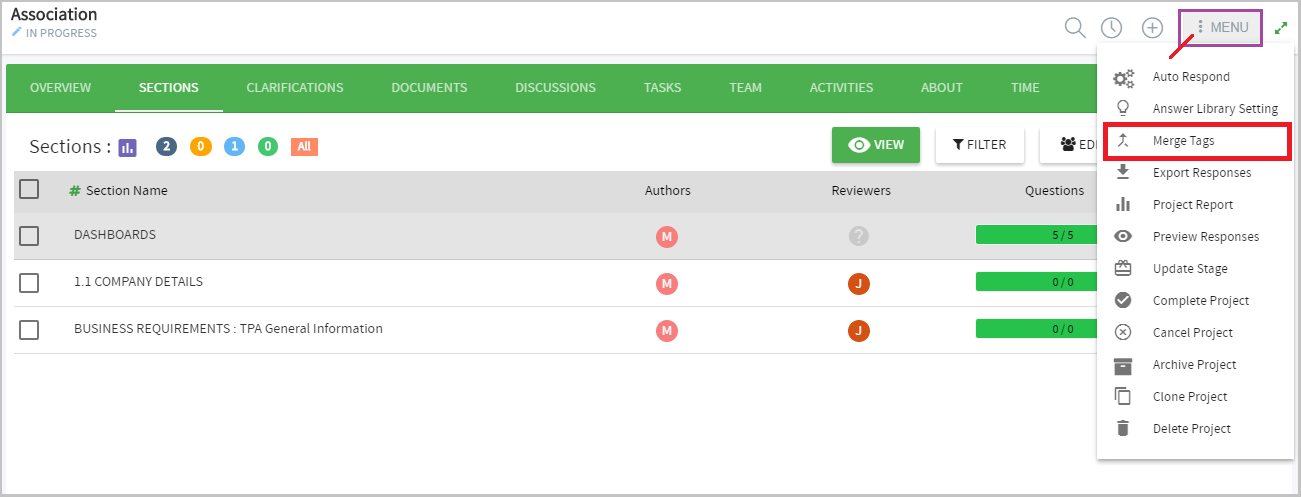Click the 0 / 0 progress bar for 1.1 COMPANY DETAILS

pos(1036,282)
